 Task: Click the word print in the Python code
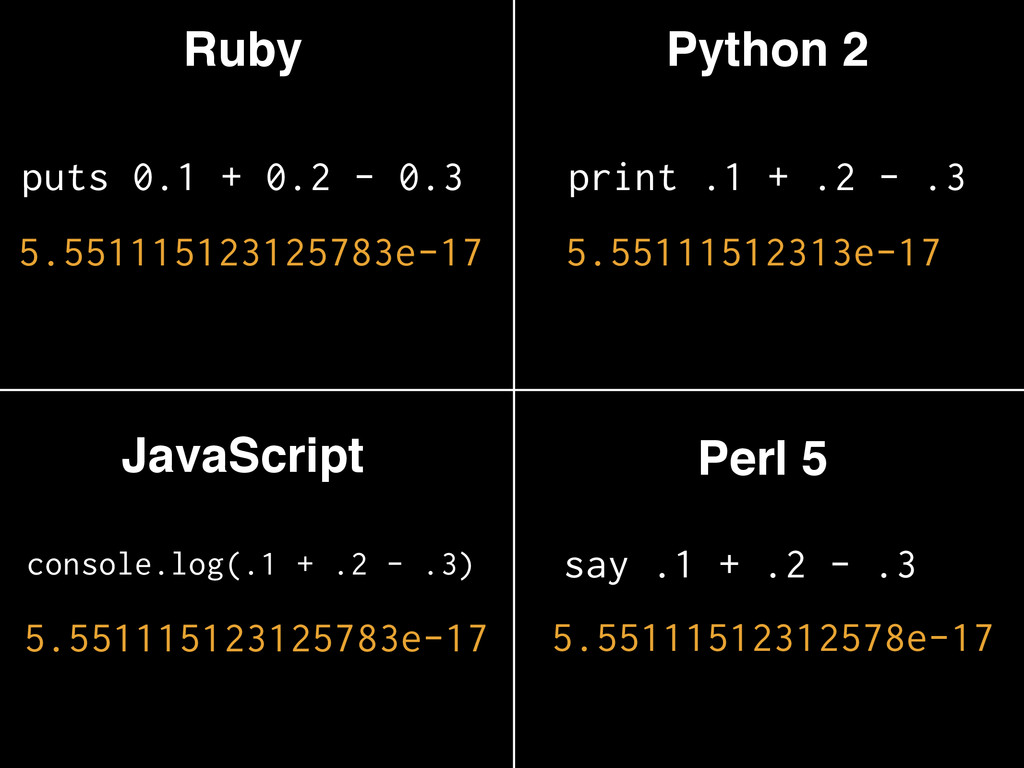click(622, 179)
